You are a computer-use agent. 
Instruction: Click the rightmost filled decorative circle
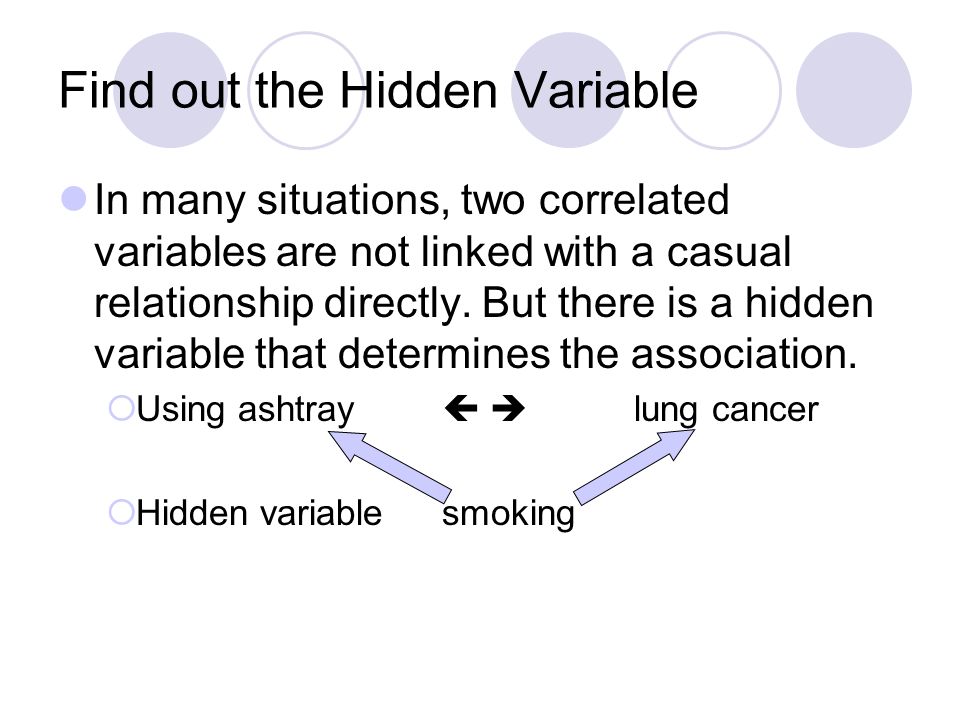coord(853,90)
